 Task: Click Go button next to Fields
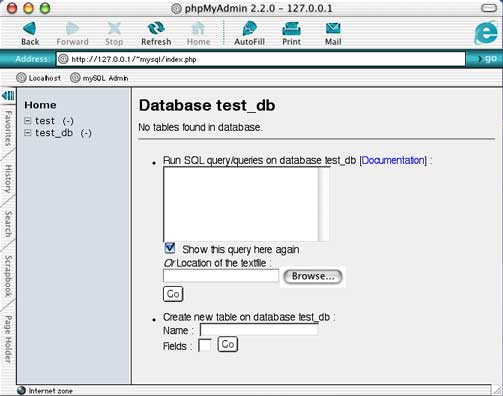pos(228,344)
